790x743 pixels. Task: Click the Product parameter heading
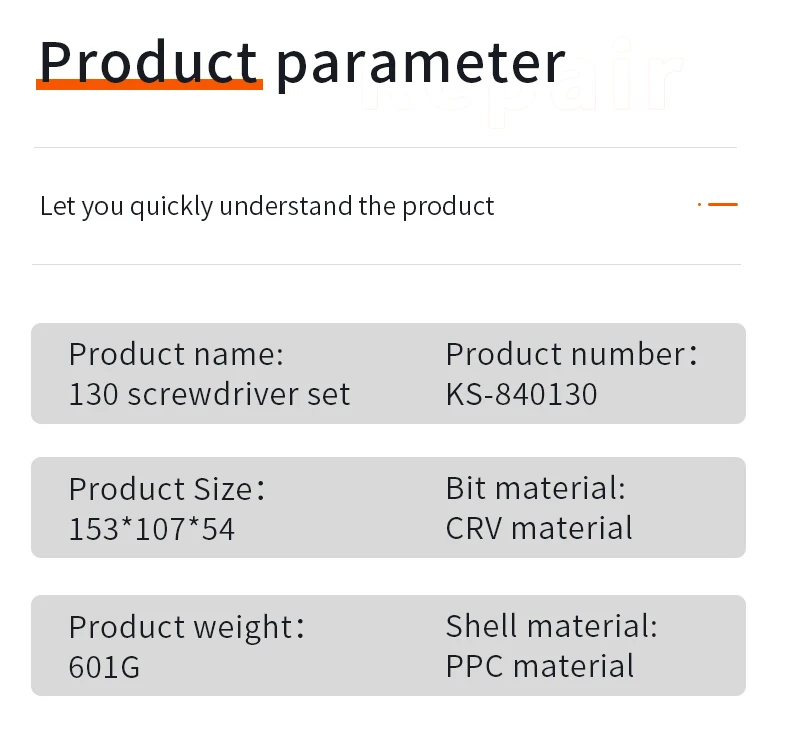click(302, 64)
